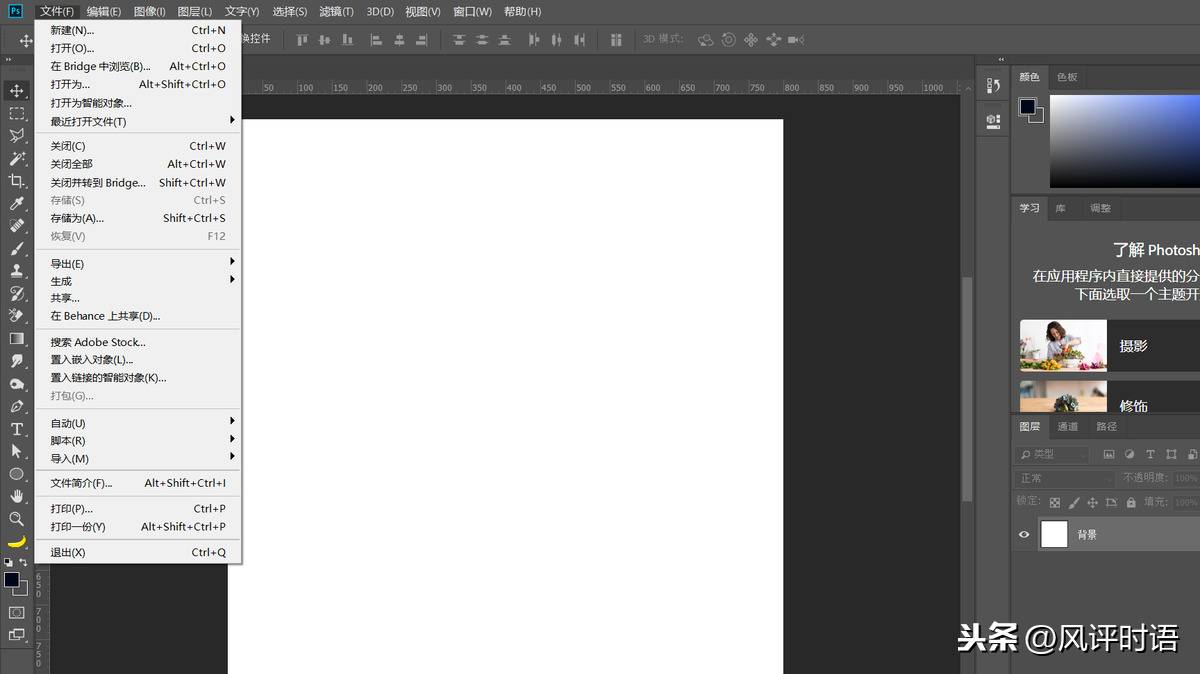The image size is (1200, 674).
Task: Select the Clone Stamp tool
Action: (x=17, y=271)
